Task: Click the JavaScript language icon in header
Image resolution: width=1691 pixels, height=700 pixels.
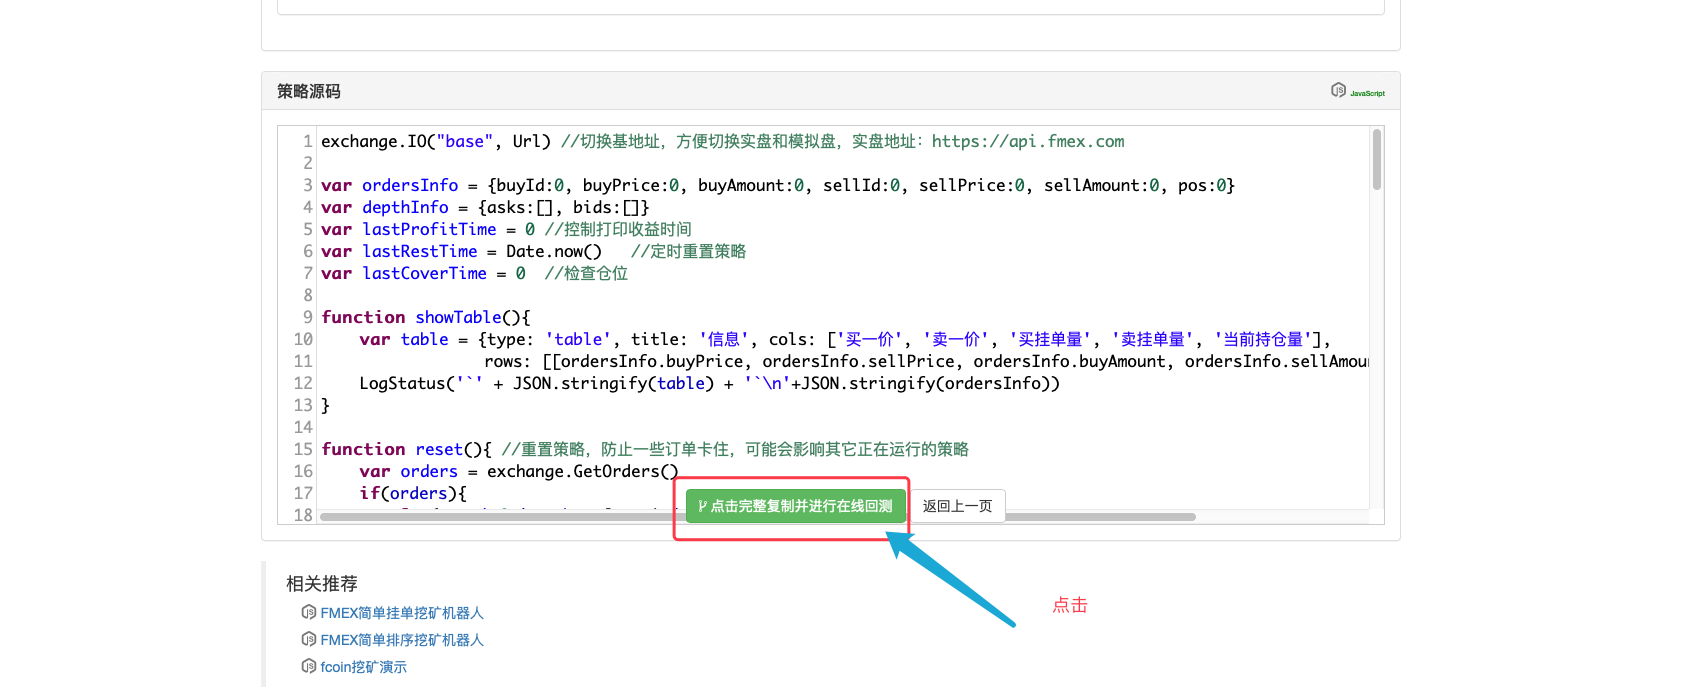Action: pos(1357,91)
